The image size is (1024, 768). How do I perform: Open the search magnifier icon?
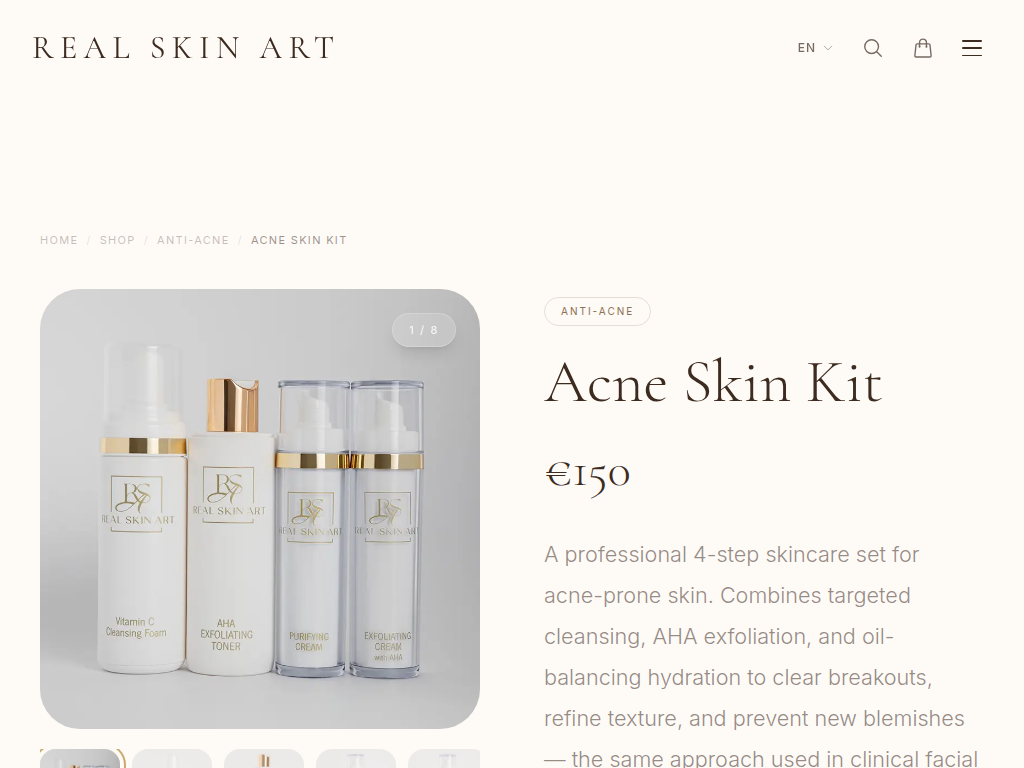pos(873,48)
